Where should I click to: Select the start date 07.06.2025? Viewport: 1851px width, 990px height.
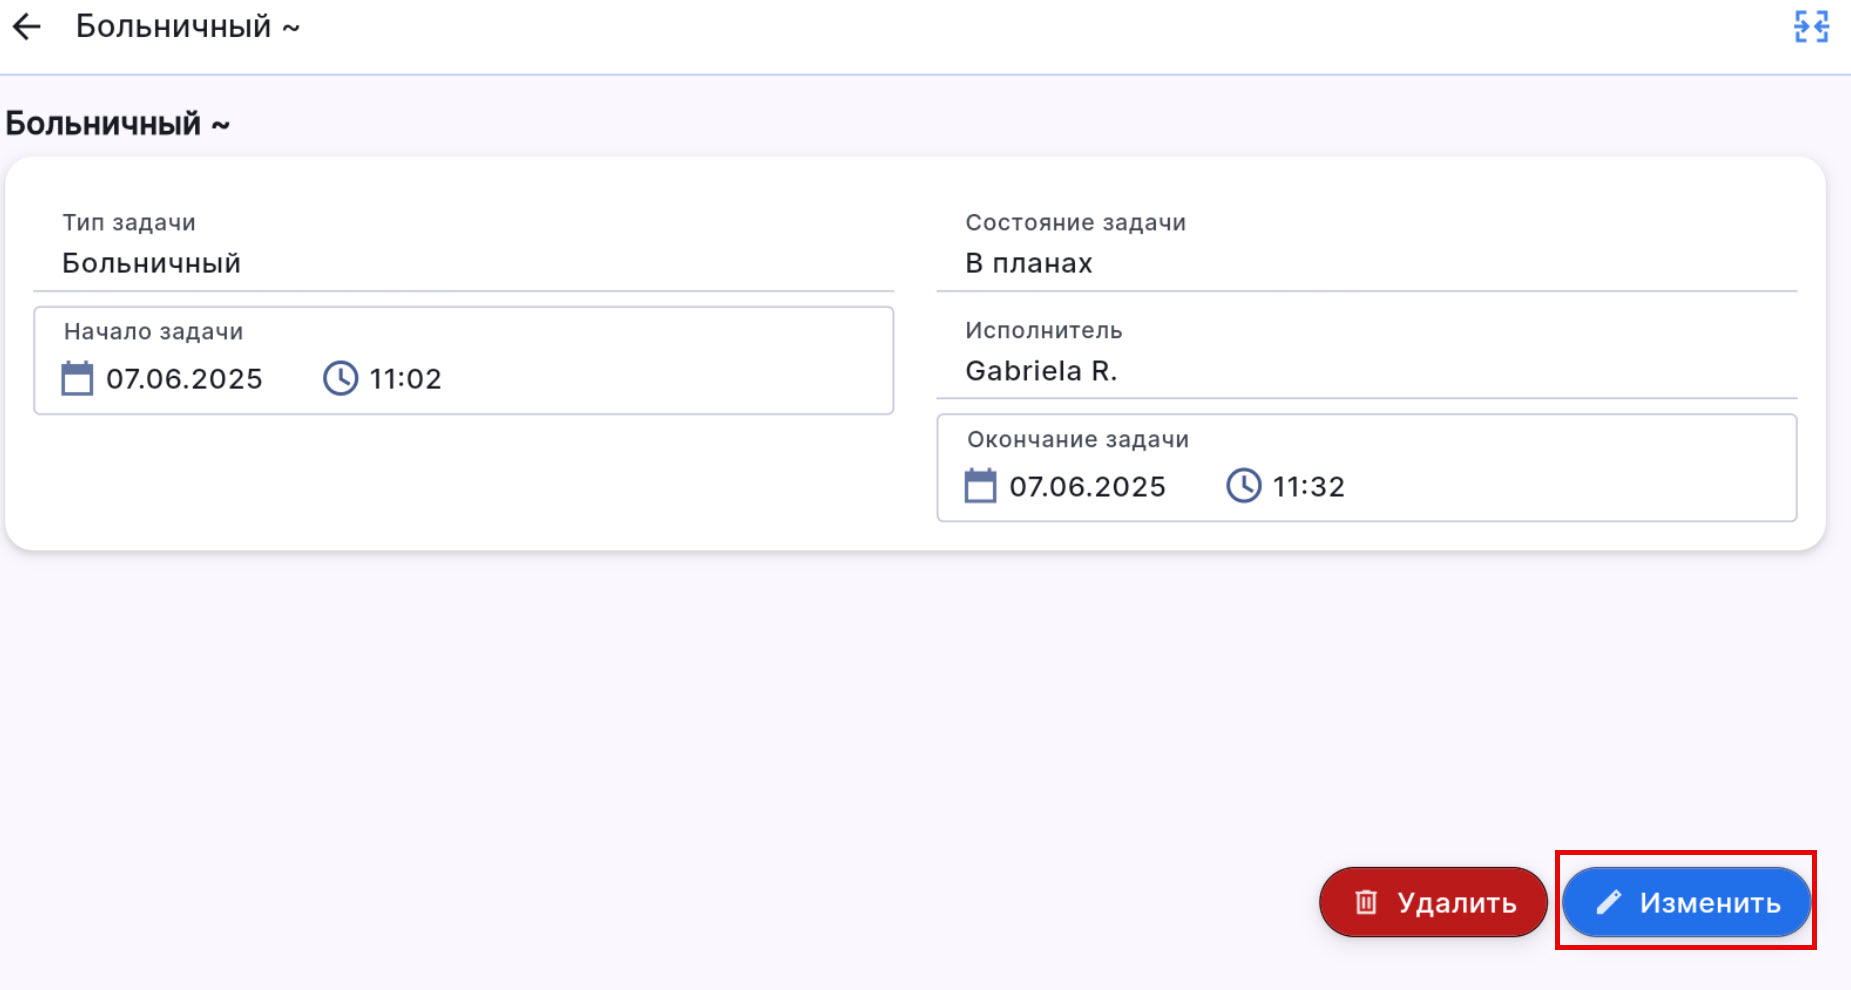(185, 380)
